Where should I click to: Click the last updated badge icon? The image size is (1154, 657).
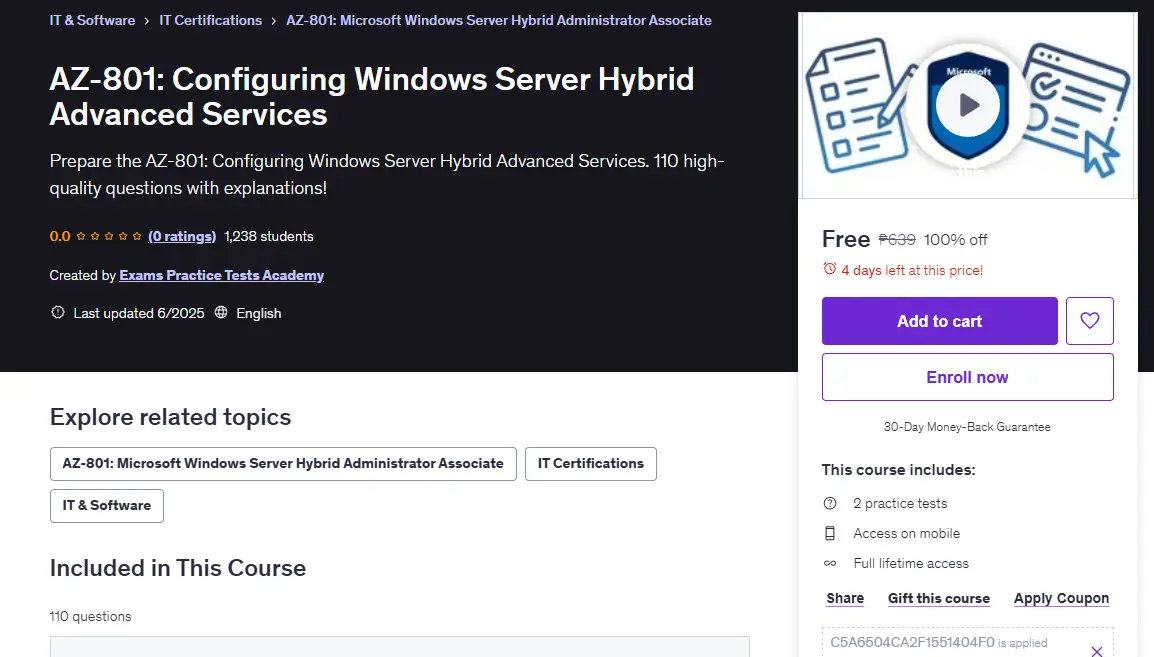coord(57,313)
